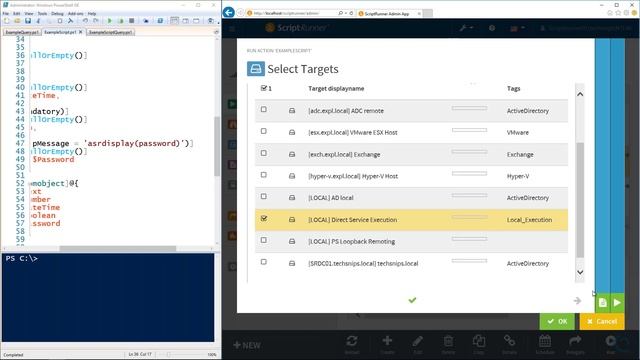Click New Remote PowerShell Tab icon in ISE

[x=146, y=21]
